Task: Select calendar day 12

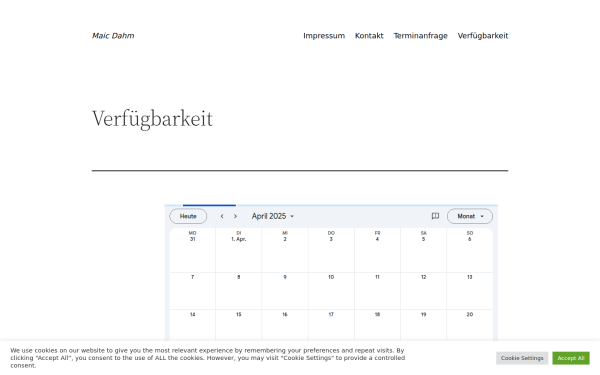Action: click(x=424, y=277)
